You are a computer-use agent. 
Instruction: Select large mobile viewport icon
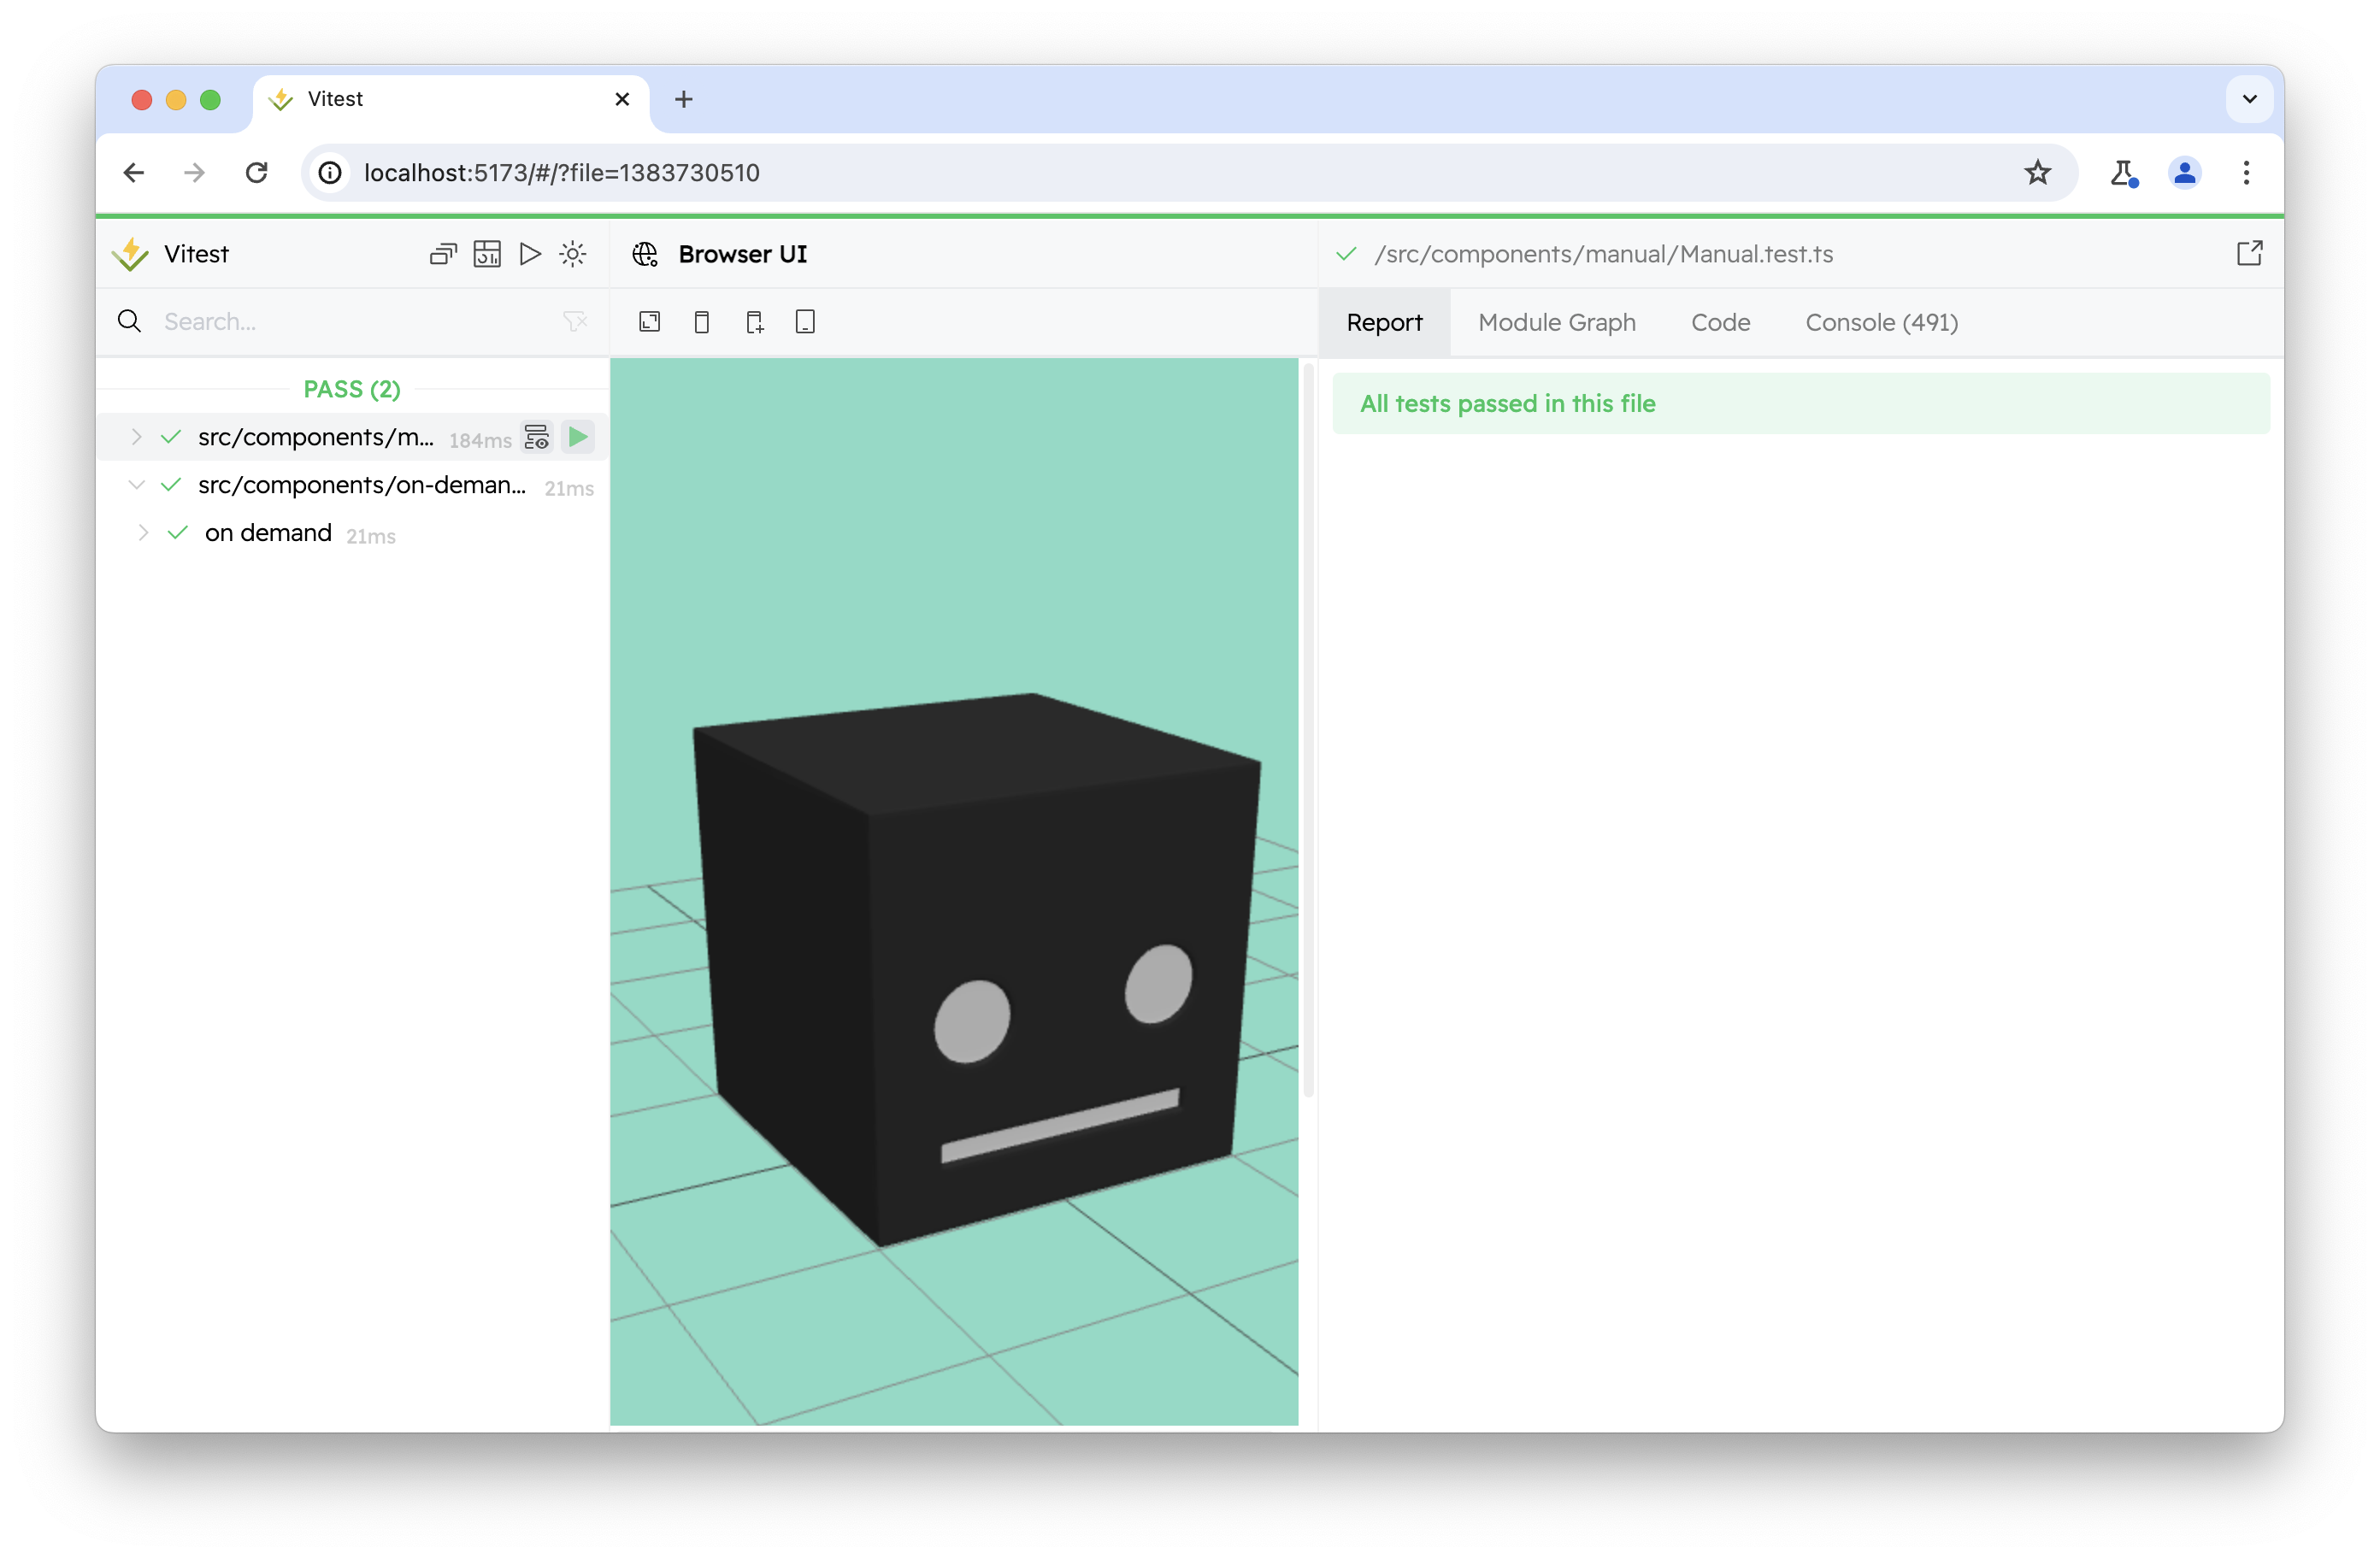pyautogui.click(x=755, y=322)
